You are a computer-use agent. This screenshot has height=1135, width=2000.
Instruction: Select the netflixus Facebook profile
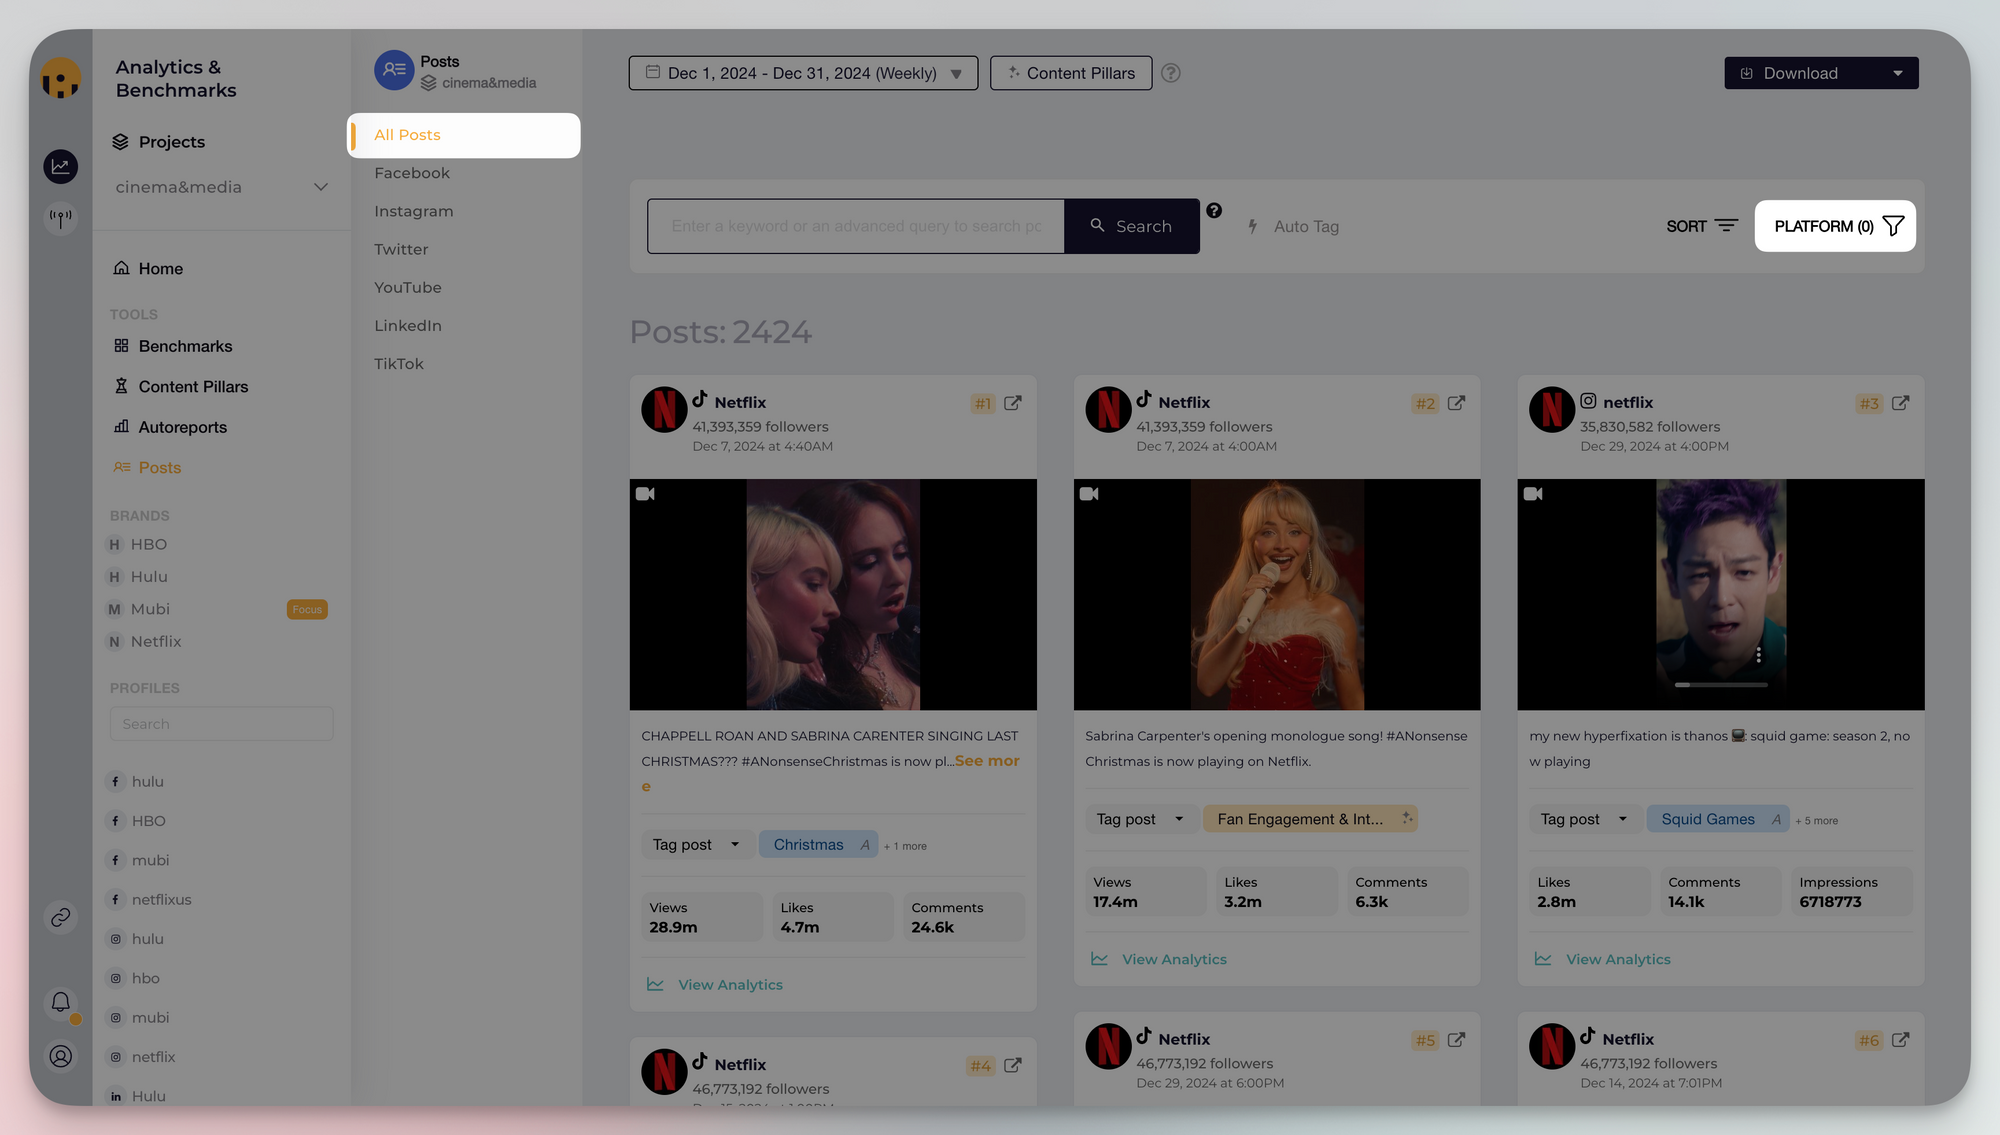coord(150,899)
